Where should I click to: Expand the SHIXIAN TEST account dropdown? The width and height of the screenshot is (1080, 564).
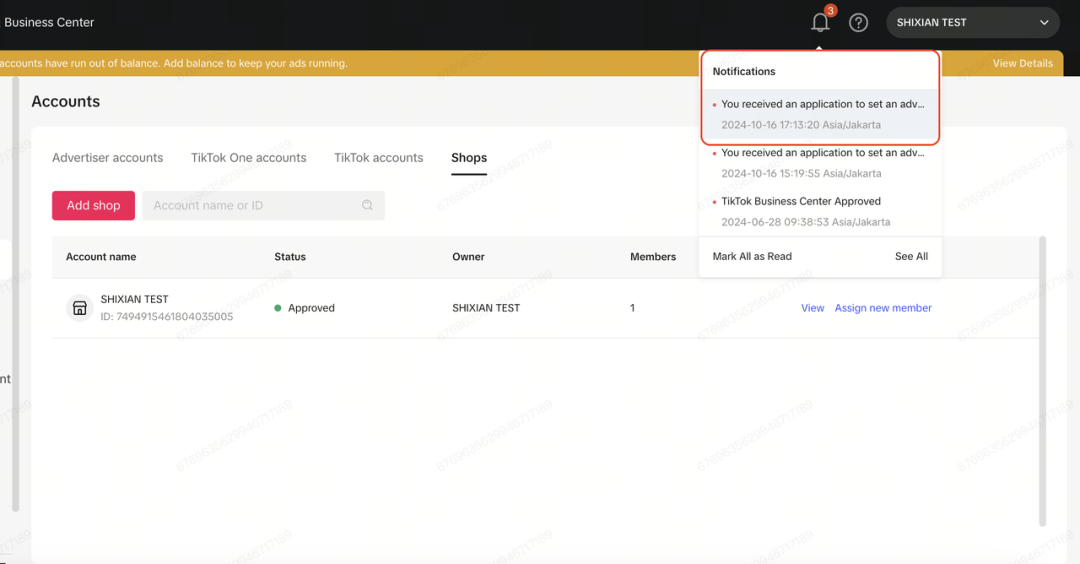1045,23
